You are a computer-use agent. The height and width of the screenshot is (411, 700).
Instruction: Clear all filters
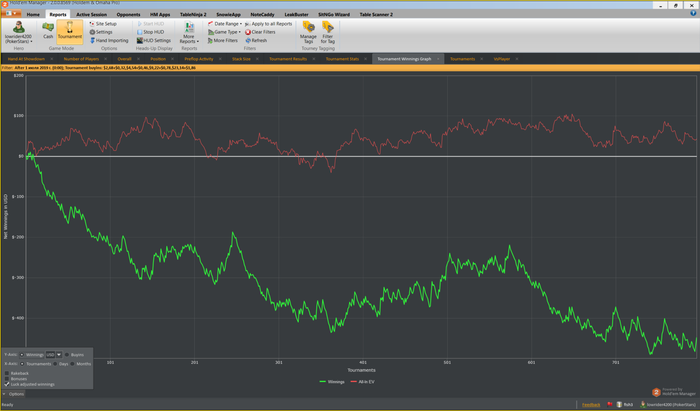pyautogui.click(x=260, y=32)
